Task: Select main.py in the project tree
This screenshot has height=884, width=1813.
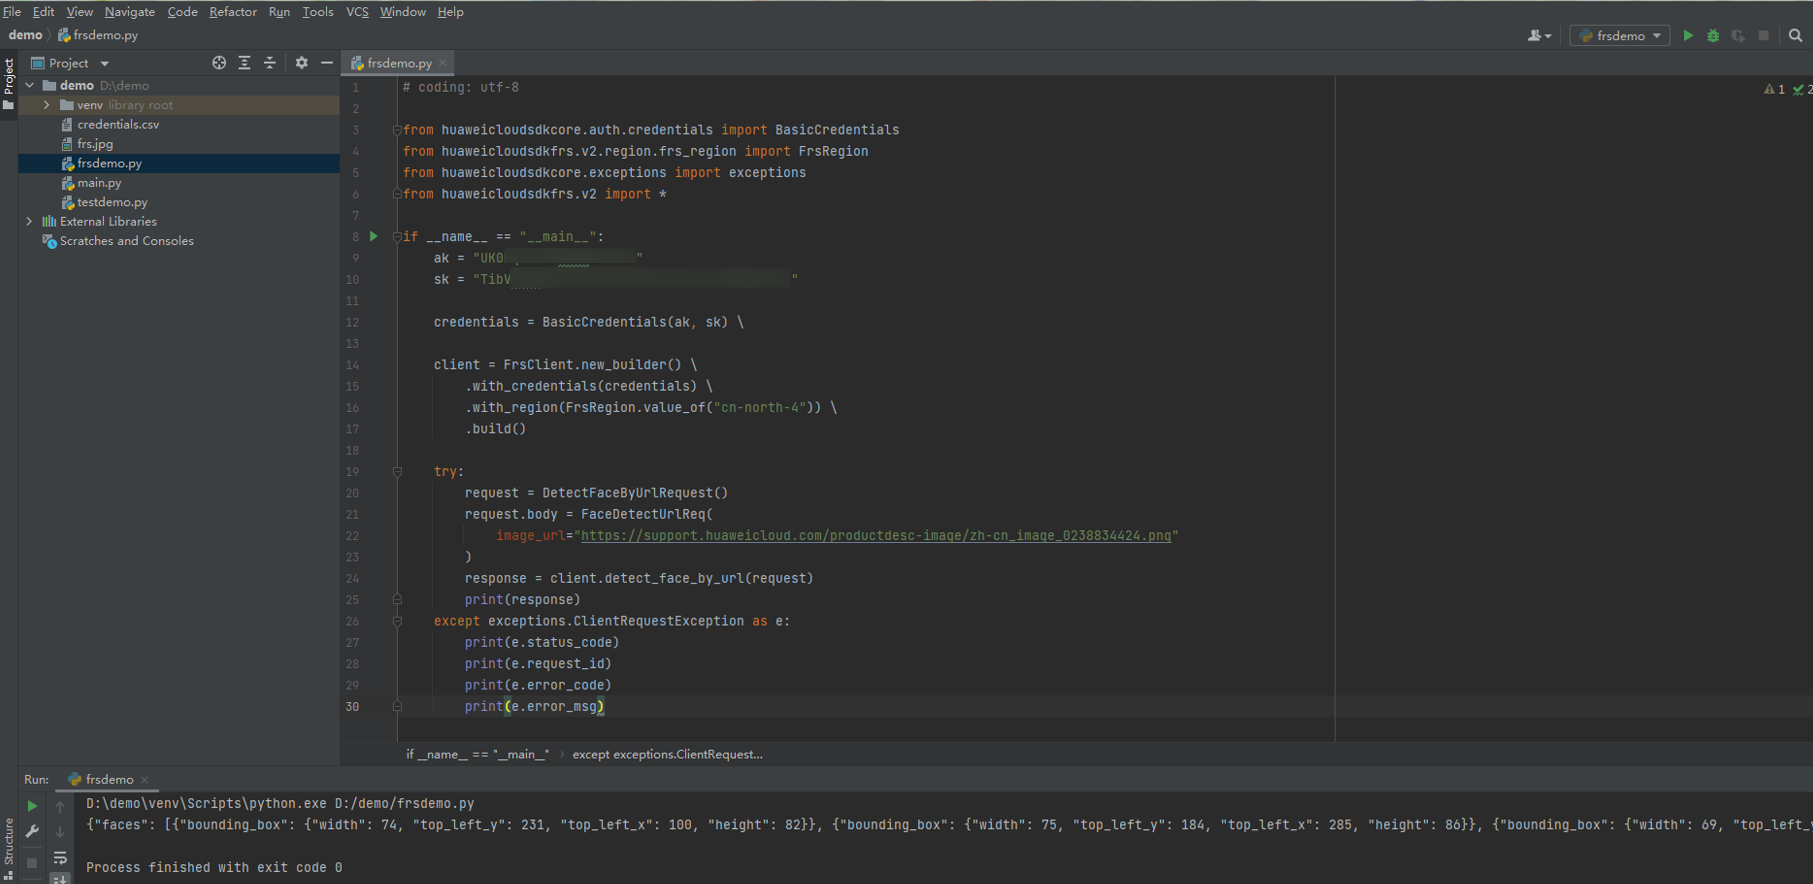Action: (x=99, y=183)
